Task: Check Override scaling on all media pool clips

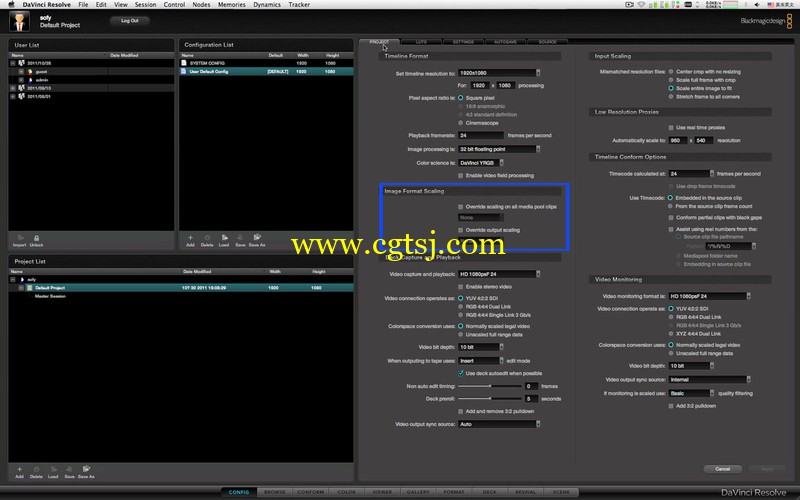Action: (x=461, y=207)
